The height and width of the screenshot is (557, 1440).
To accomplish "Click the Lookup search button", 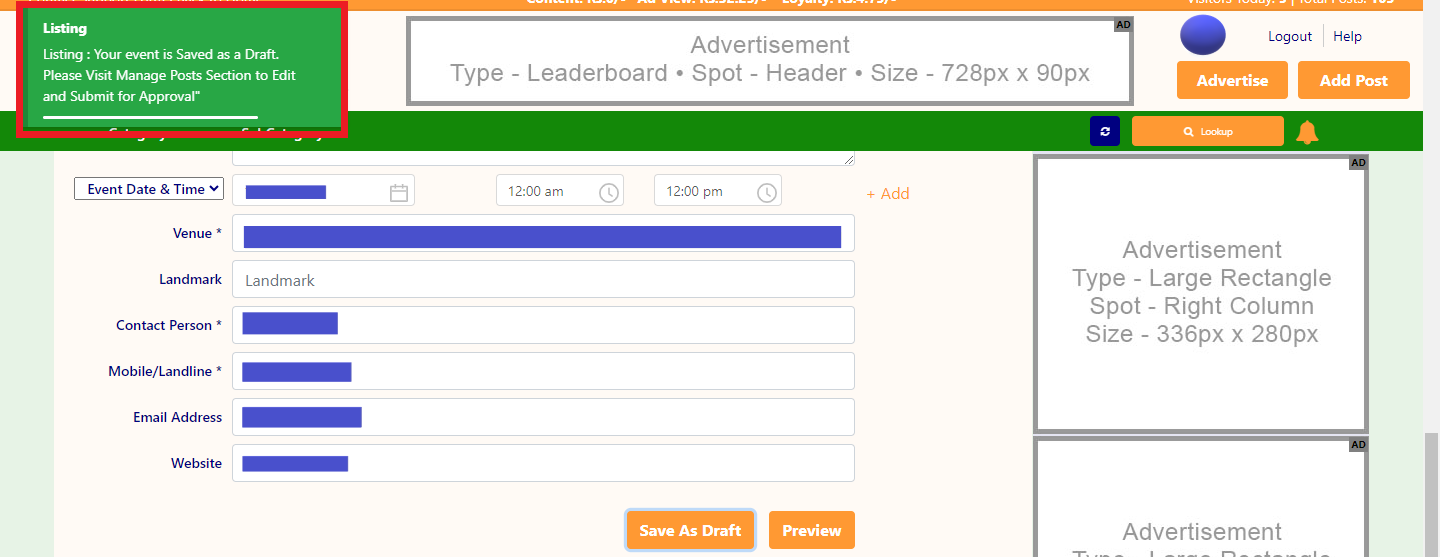I will [x=1207, y=131].
